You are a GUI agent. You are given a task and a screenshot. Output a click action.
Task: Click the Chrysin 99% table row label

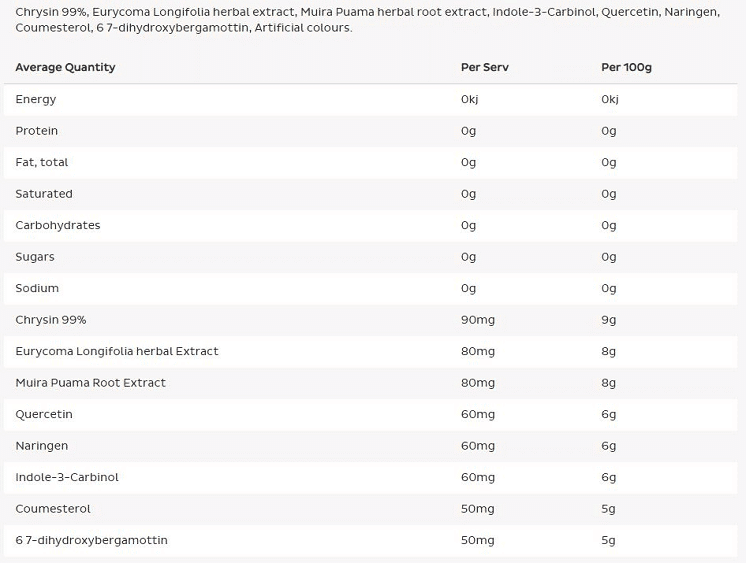pyautogui.click(x=51, y=320)
